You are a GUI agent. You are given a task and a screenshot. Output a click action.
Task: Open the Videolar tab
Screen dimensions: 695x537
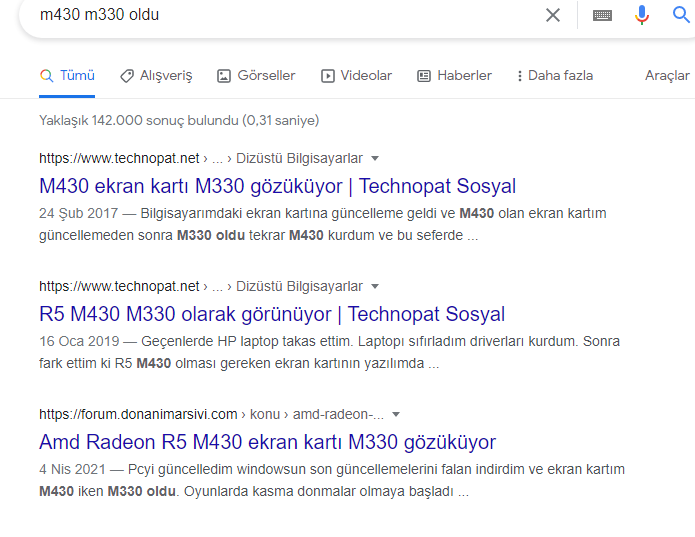click(x=356, y=75)
